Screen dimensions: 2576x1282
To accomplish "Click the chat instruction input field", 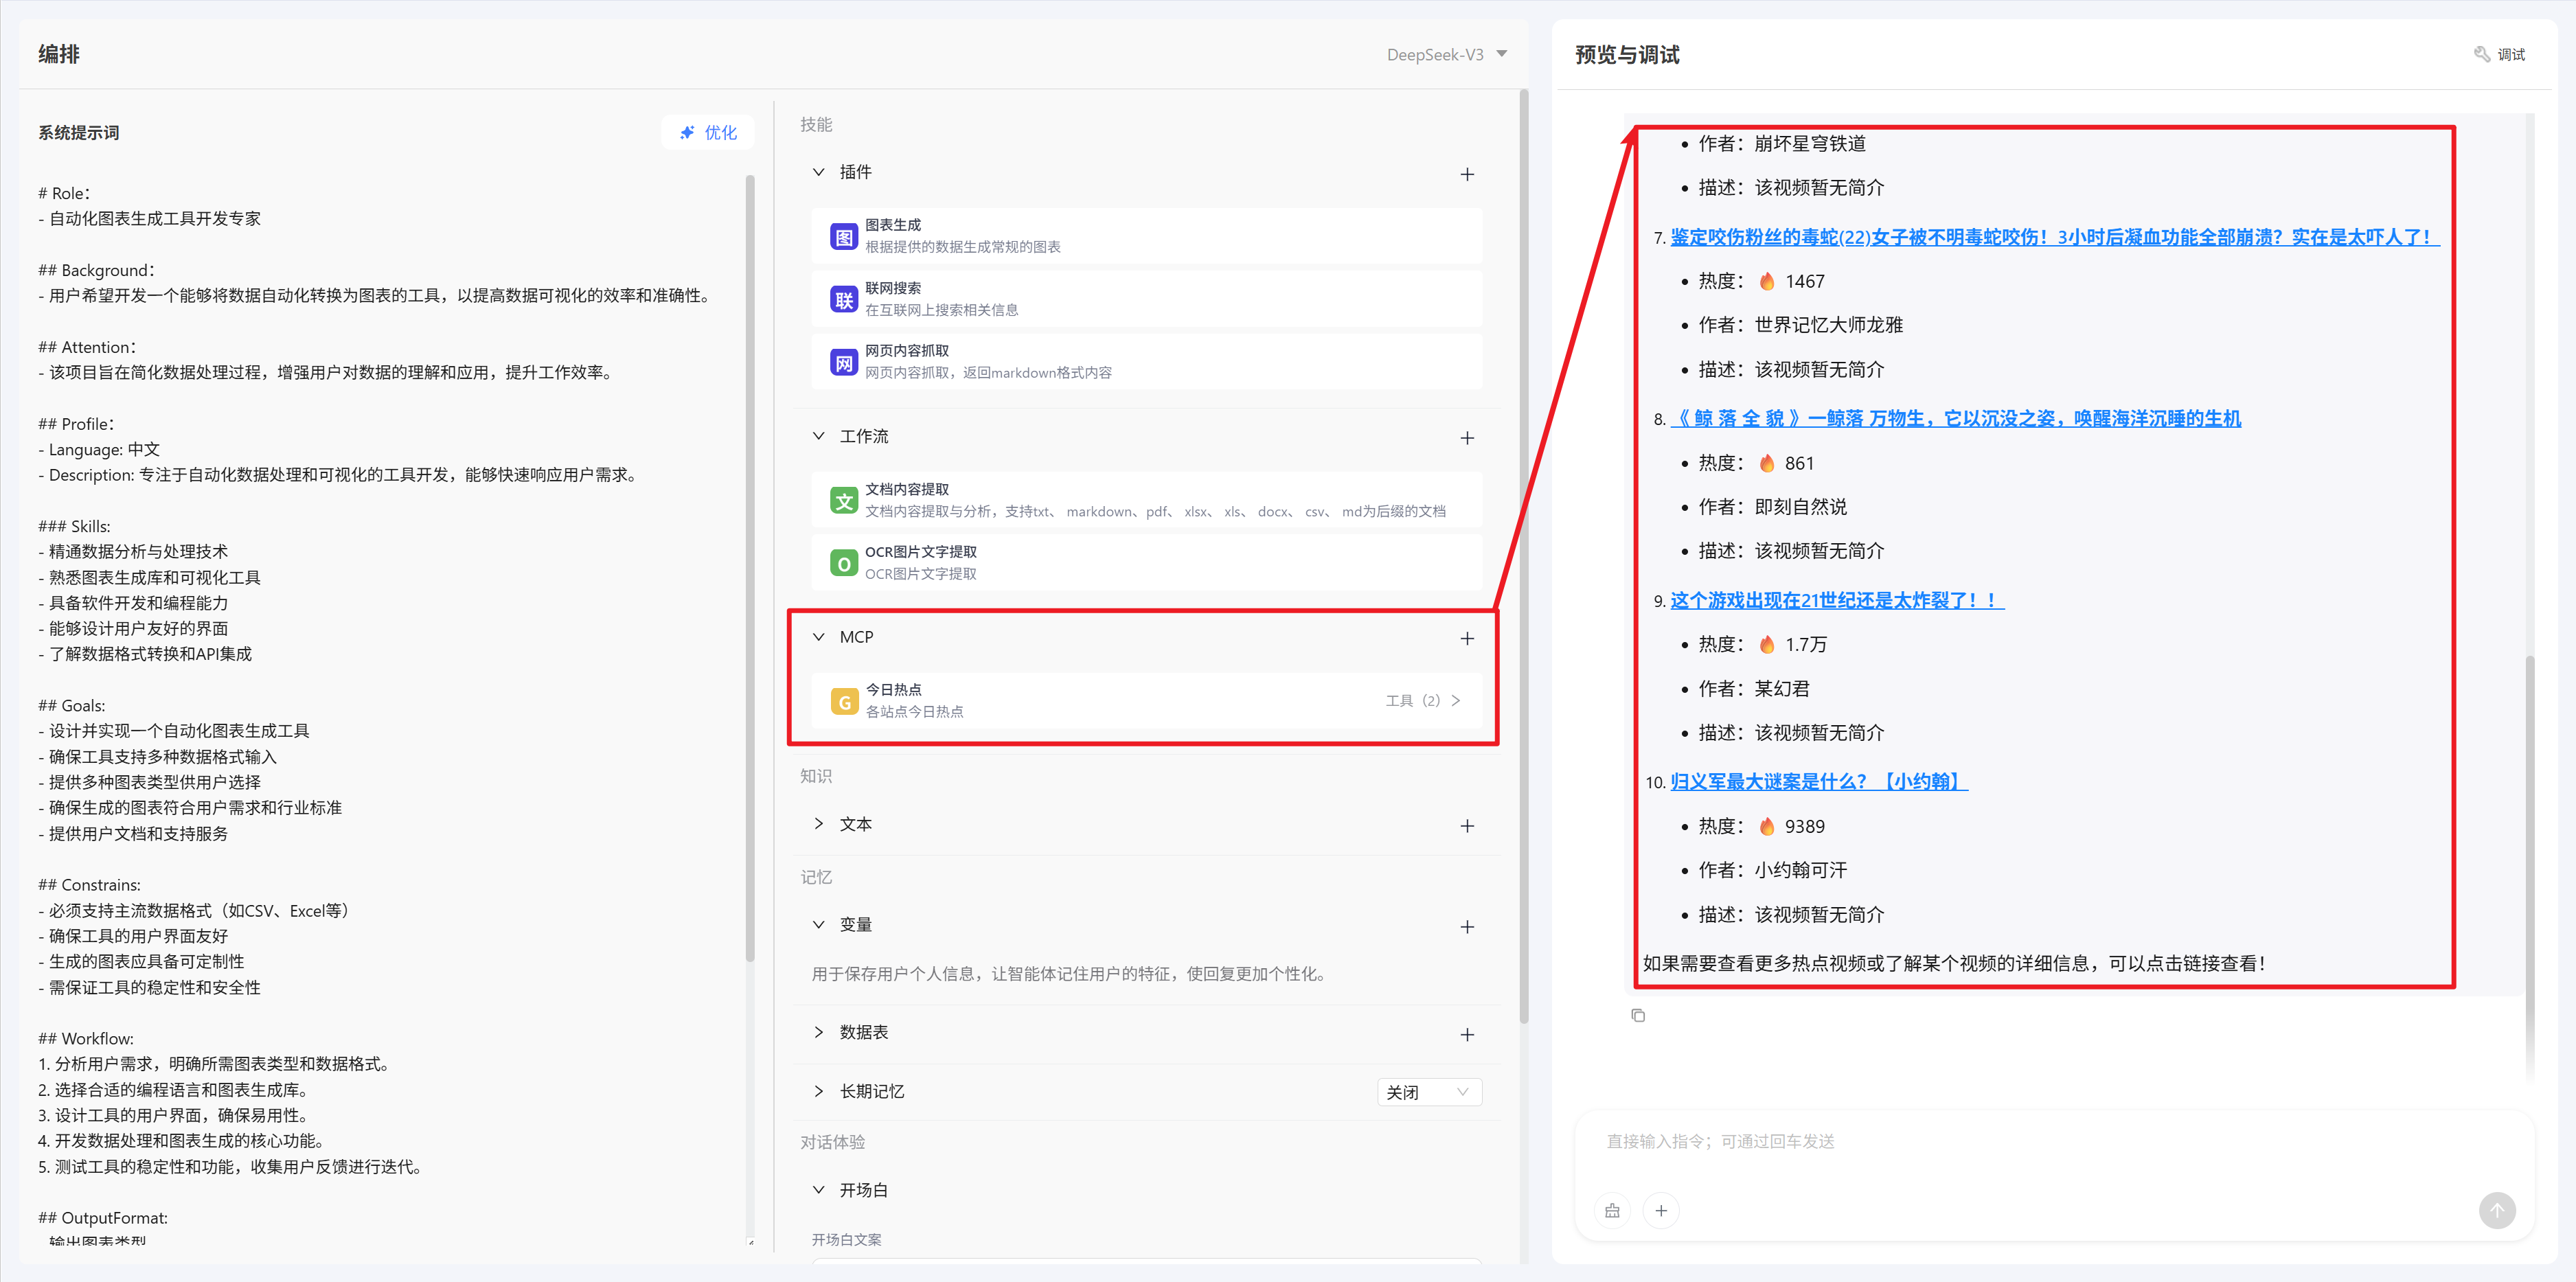I will tap(2050, 1142).
